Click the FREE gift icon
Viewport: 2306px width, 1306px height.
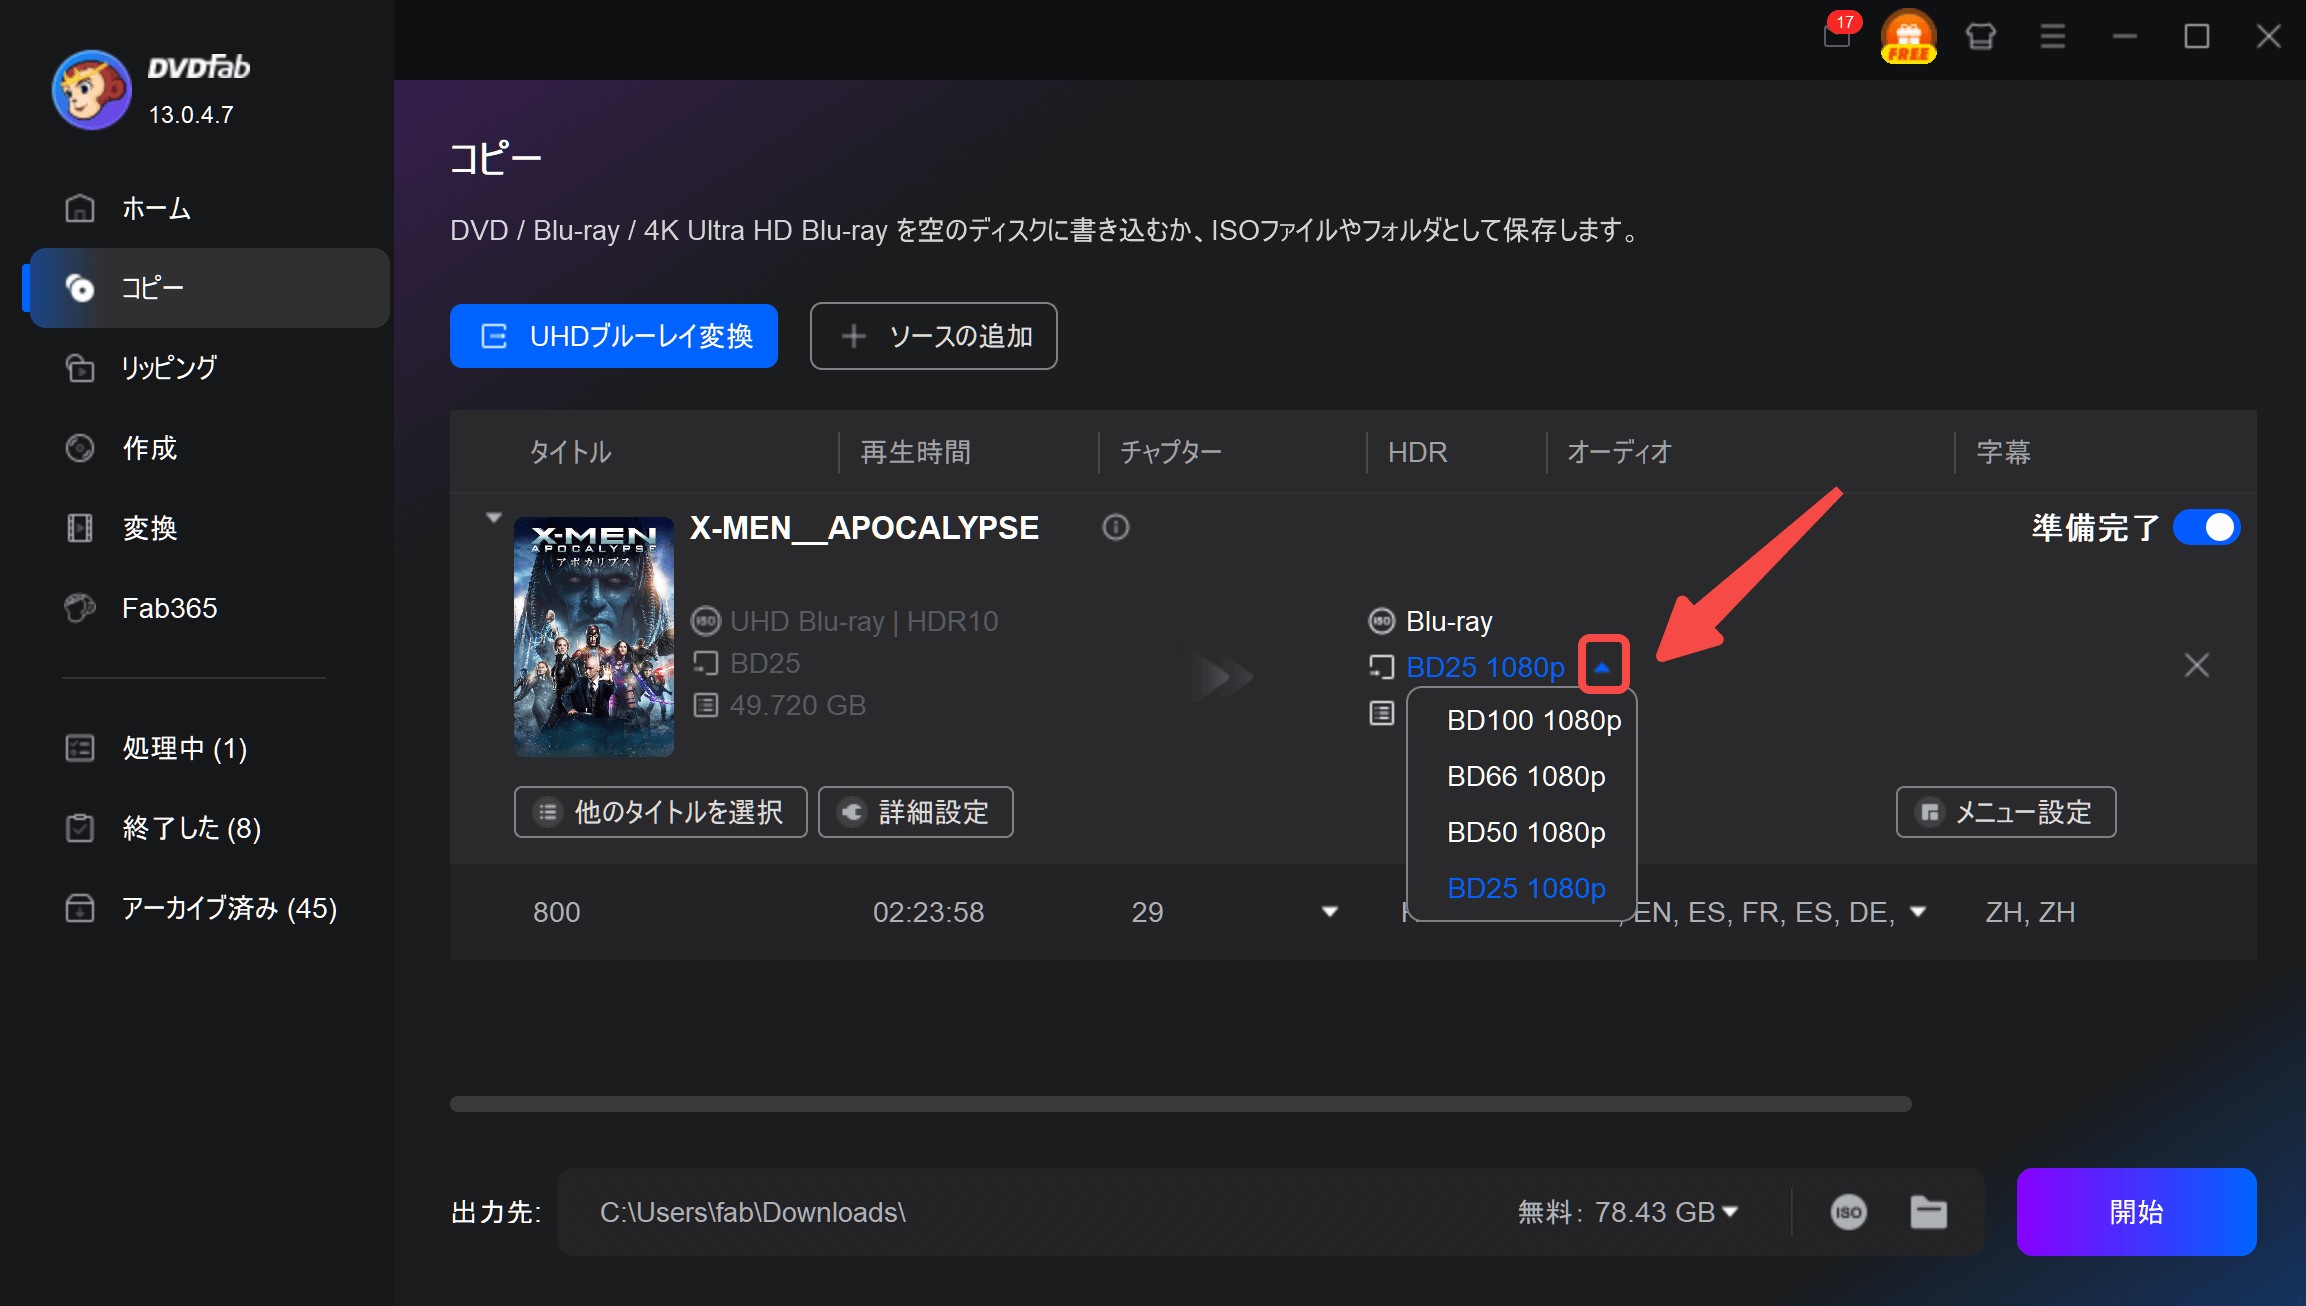1908,36
